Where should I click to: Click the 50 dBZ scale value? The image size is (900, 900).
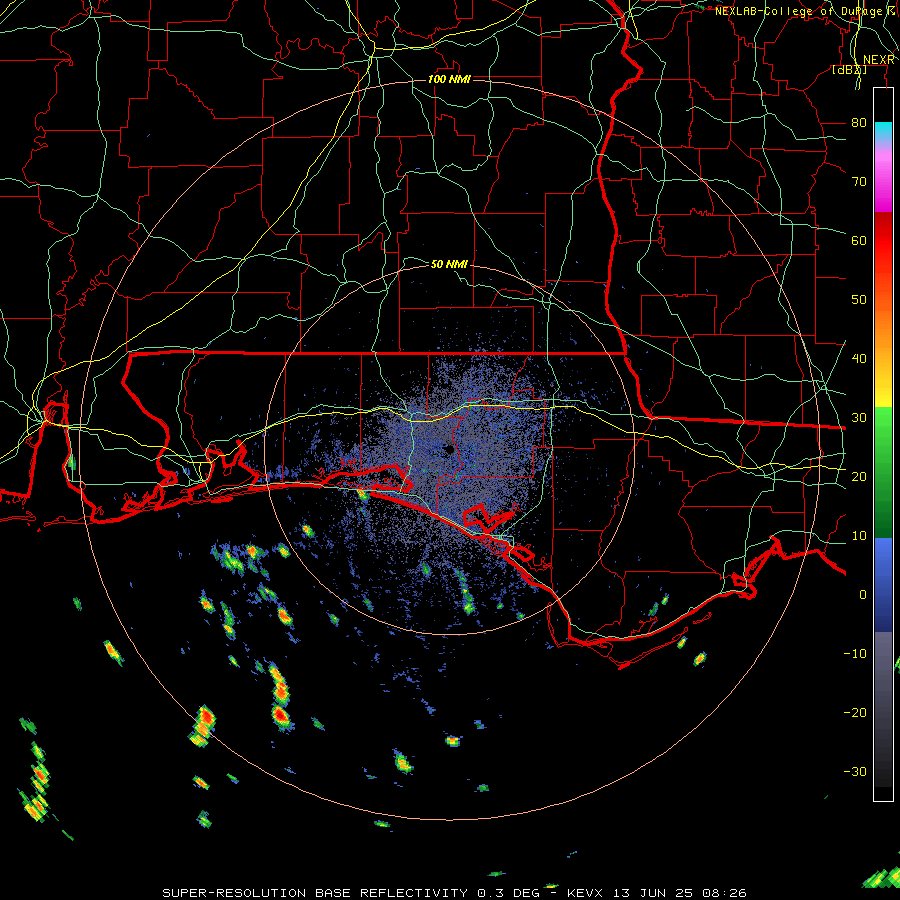pos(859,300)
